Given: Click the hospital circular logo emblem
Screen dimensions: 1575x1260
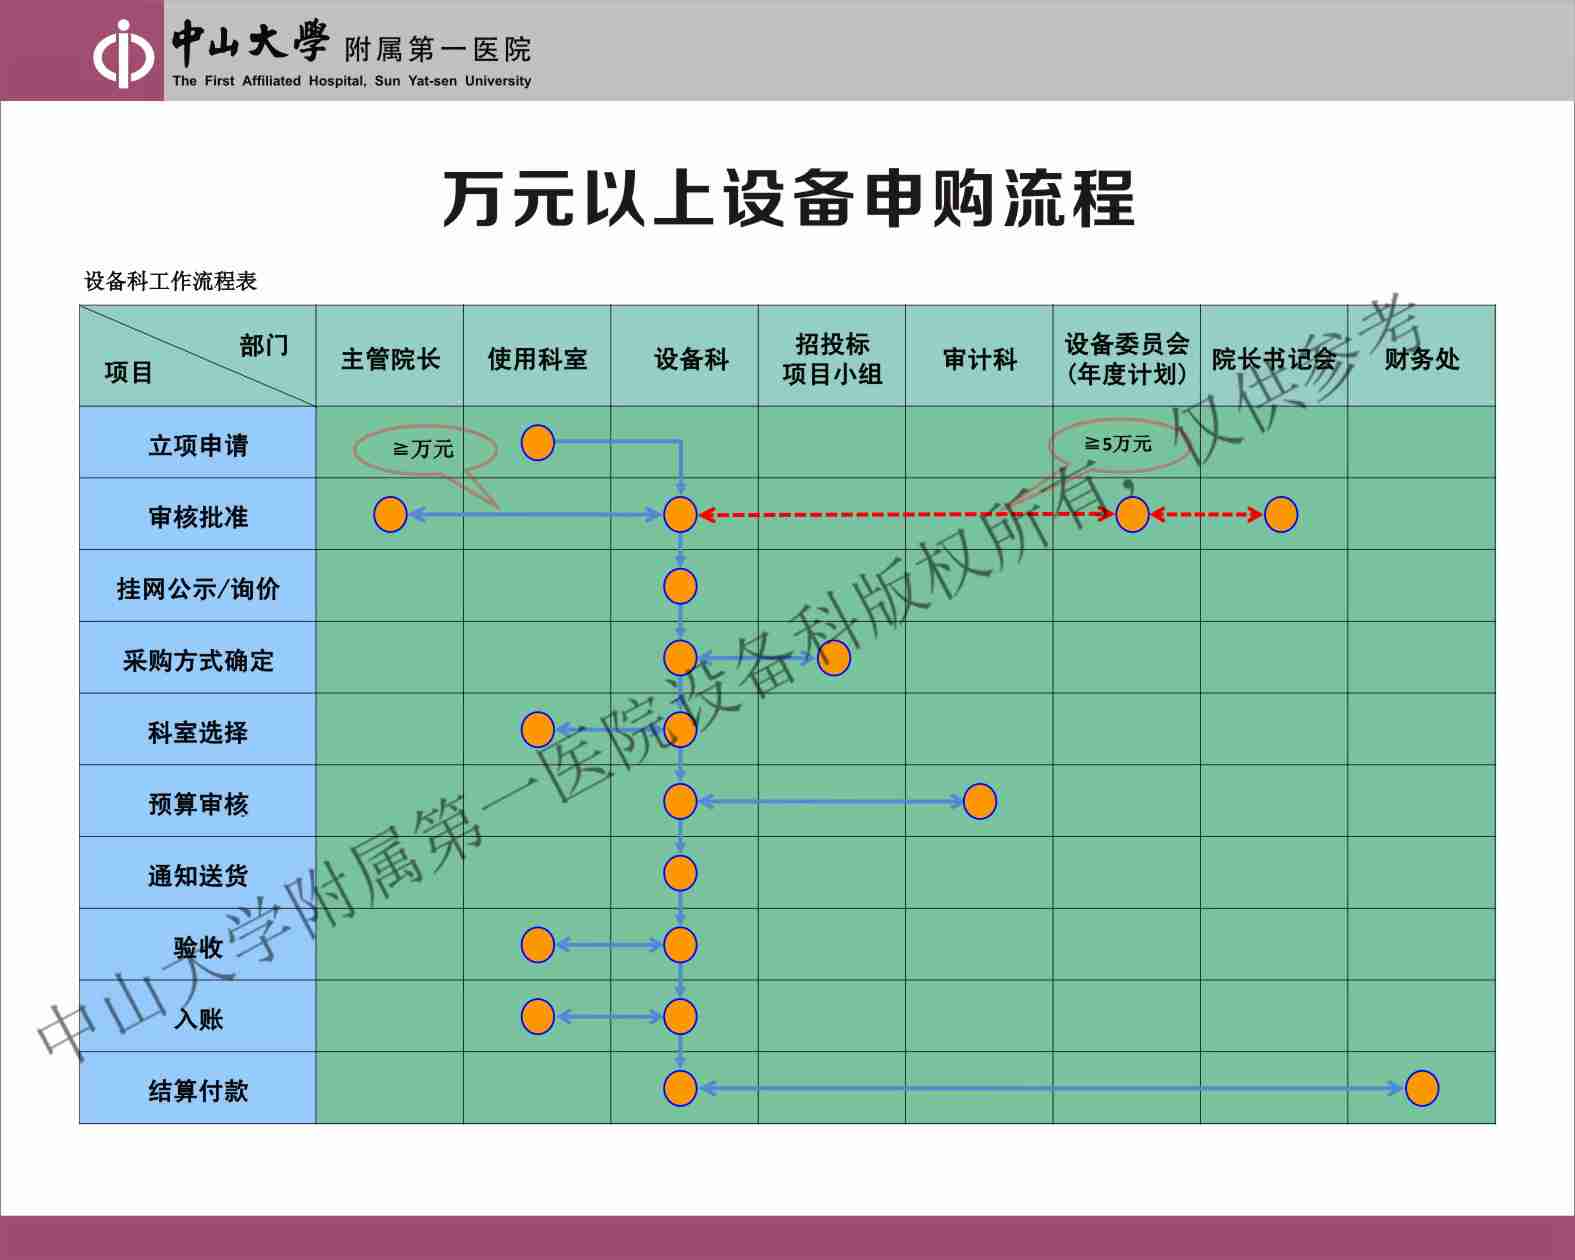Looking at the screenshot, I should pos(123,54).
